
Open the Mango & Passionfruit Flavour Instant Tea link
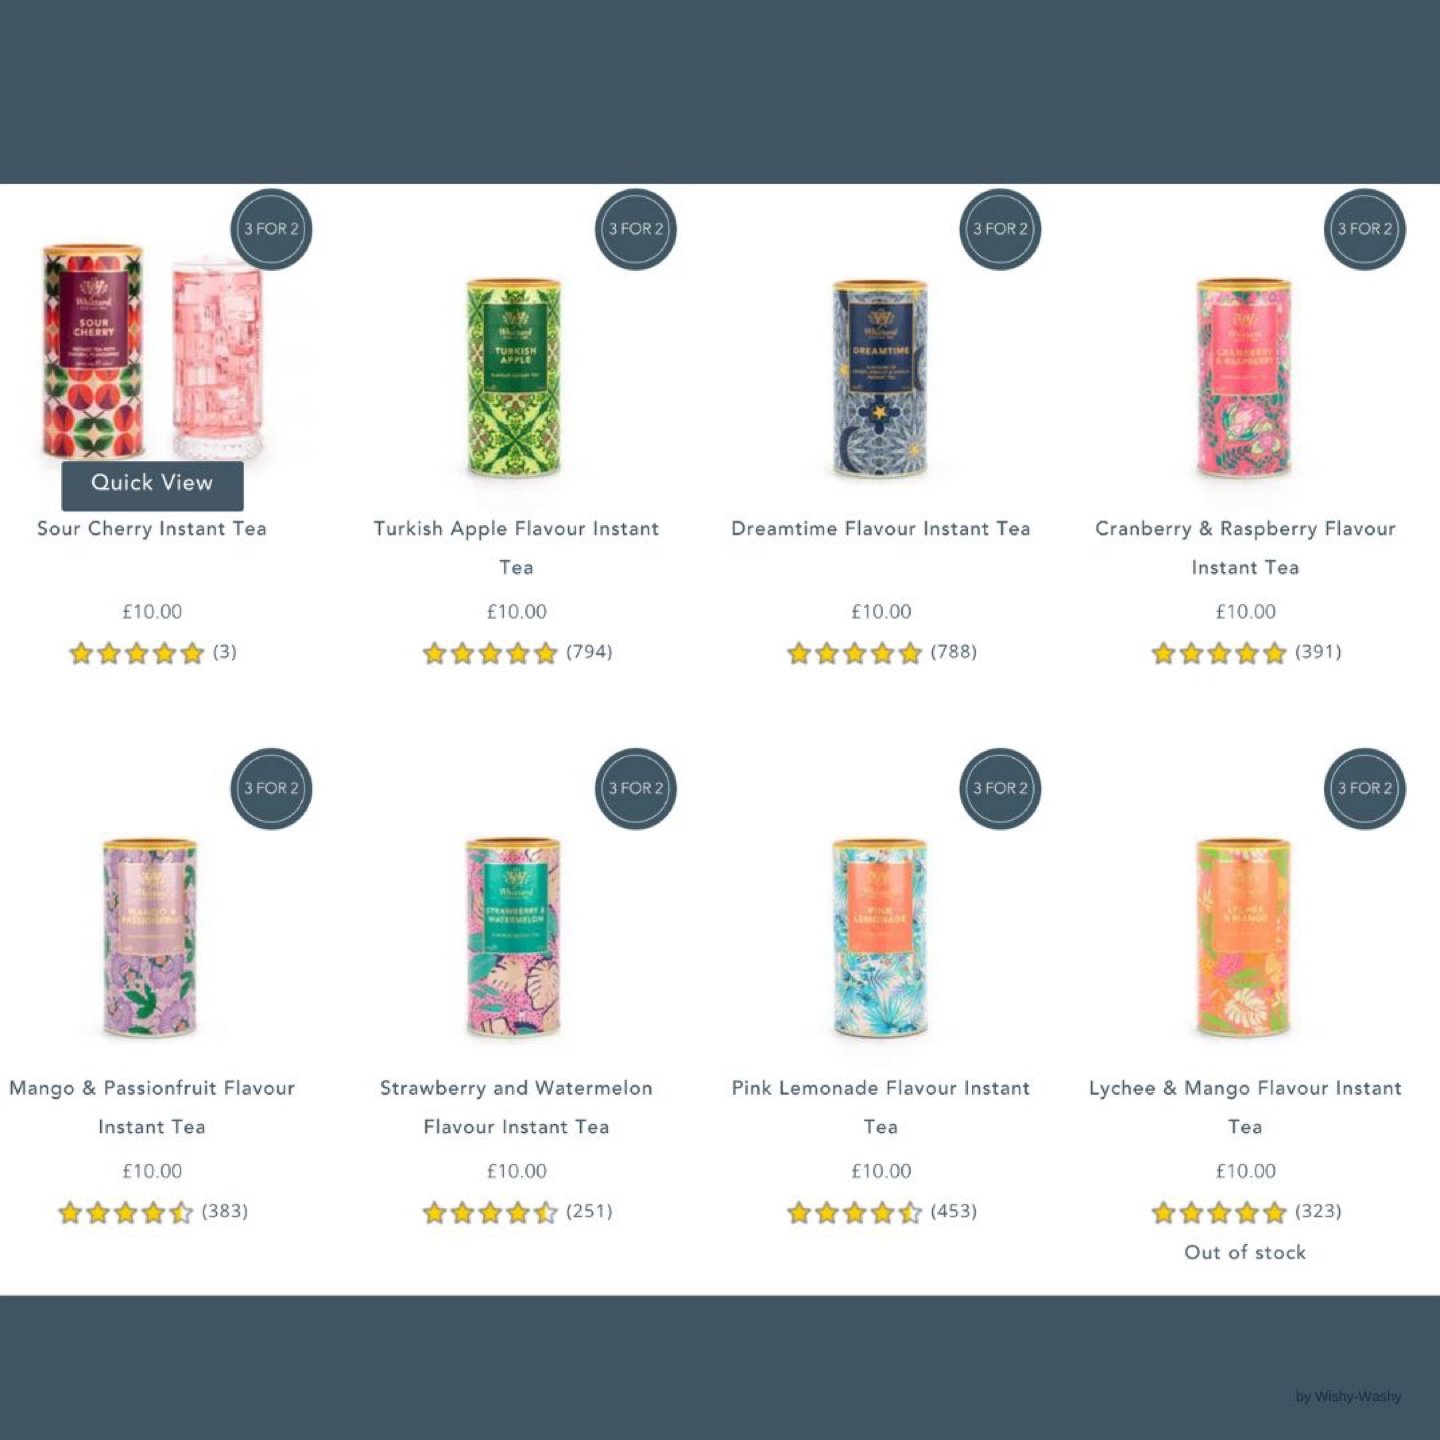[152, 1107]
